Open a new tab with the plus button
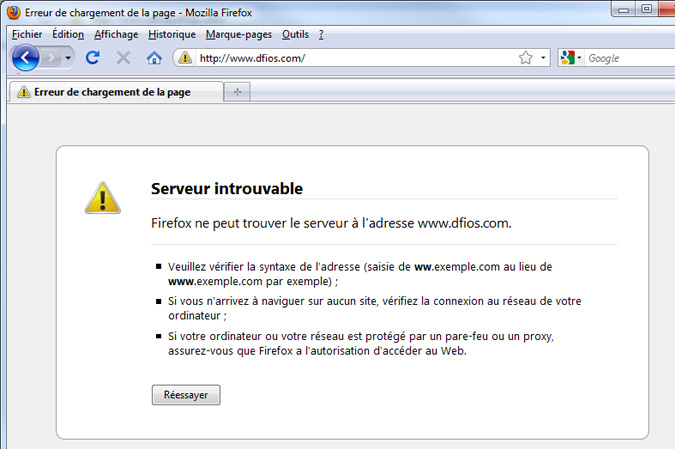Image resolution: width=675 pixels, height=449 pixels. pyautogui.click(x=237, y=92)
